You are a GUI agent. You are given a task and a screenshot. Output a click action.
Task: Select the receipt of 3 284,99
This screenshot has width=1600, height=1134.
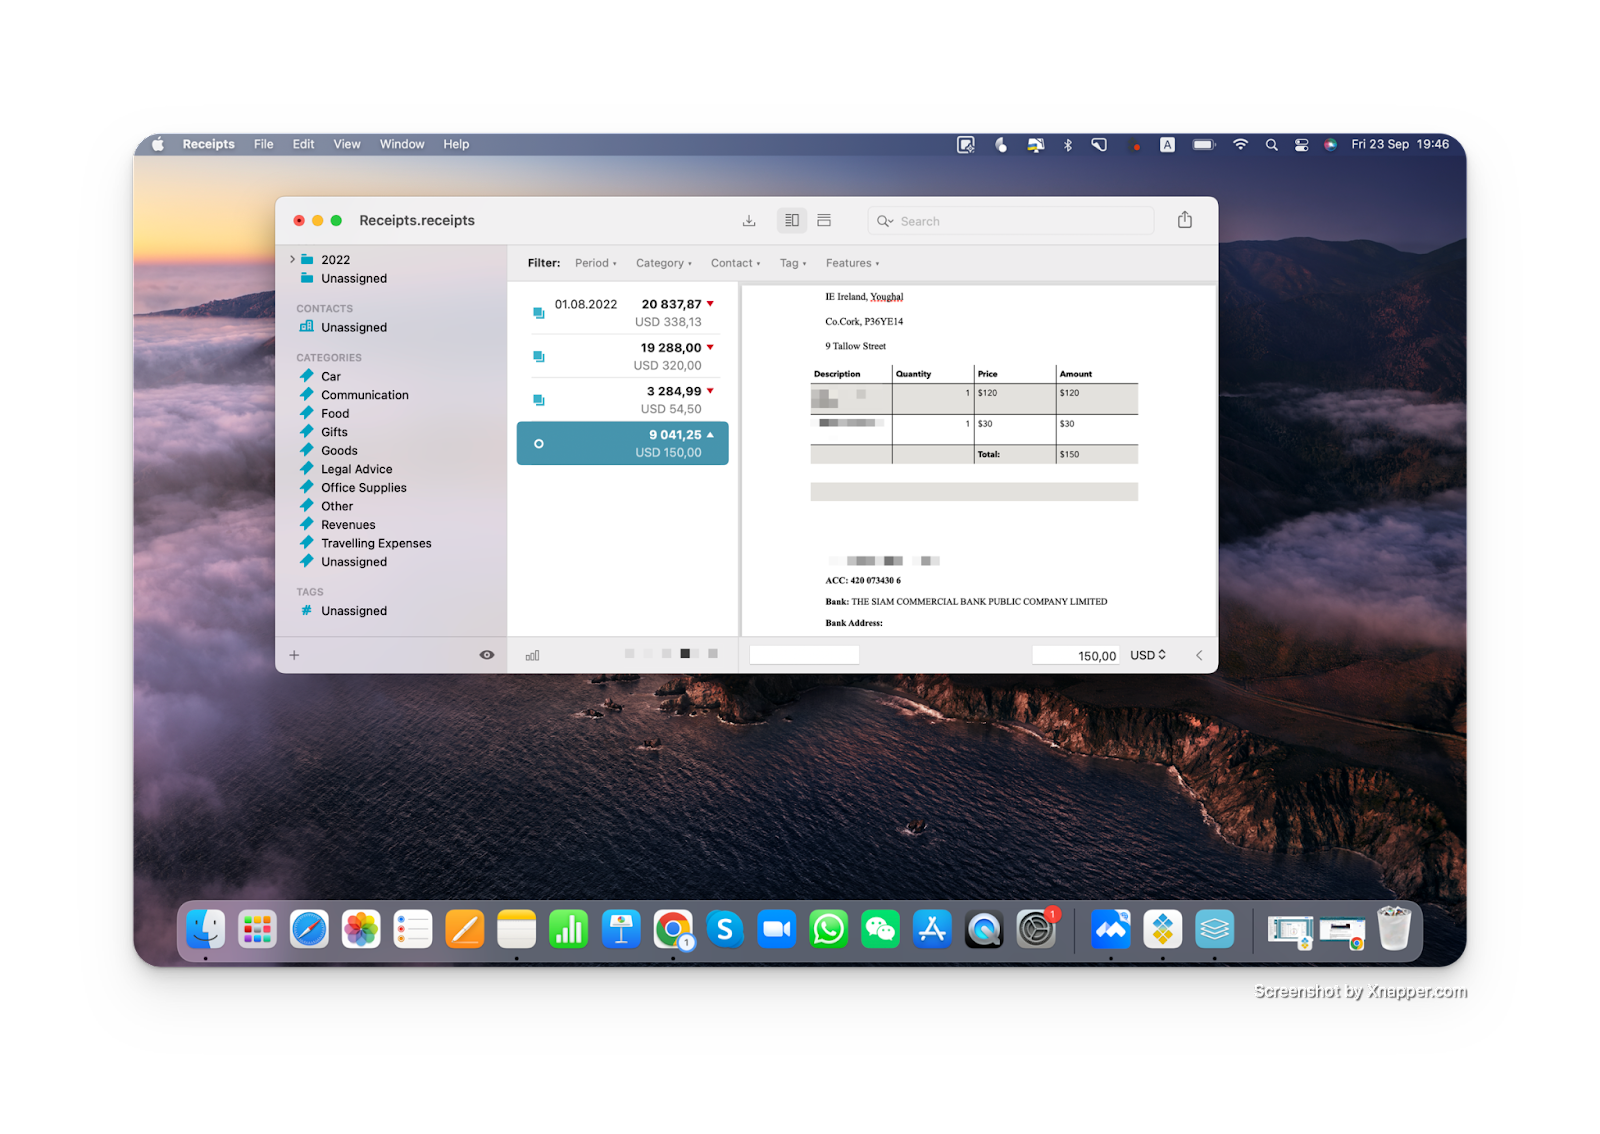click(x=623, y=400)
